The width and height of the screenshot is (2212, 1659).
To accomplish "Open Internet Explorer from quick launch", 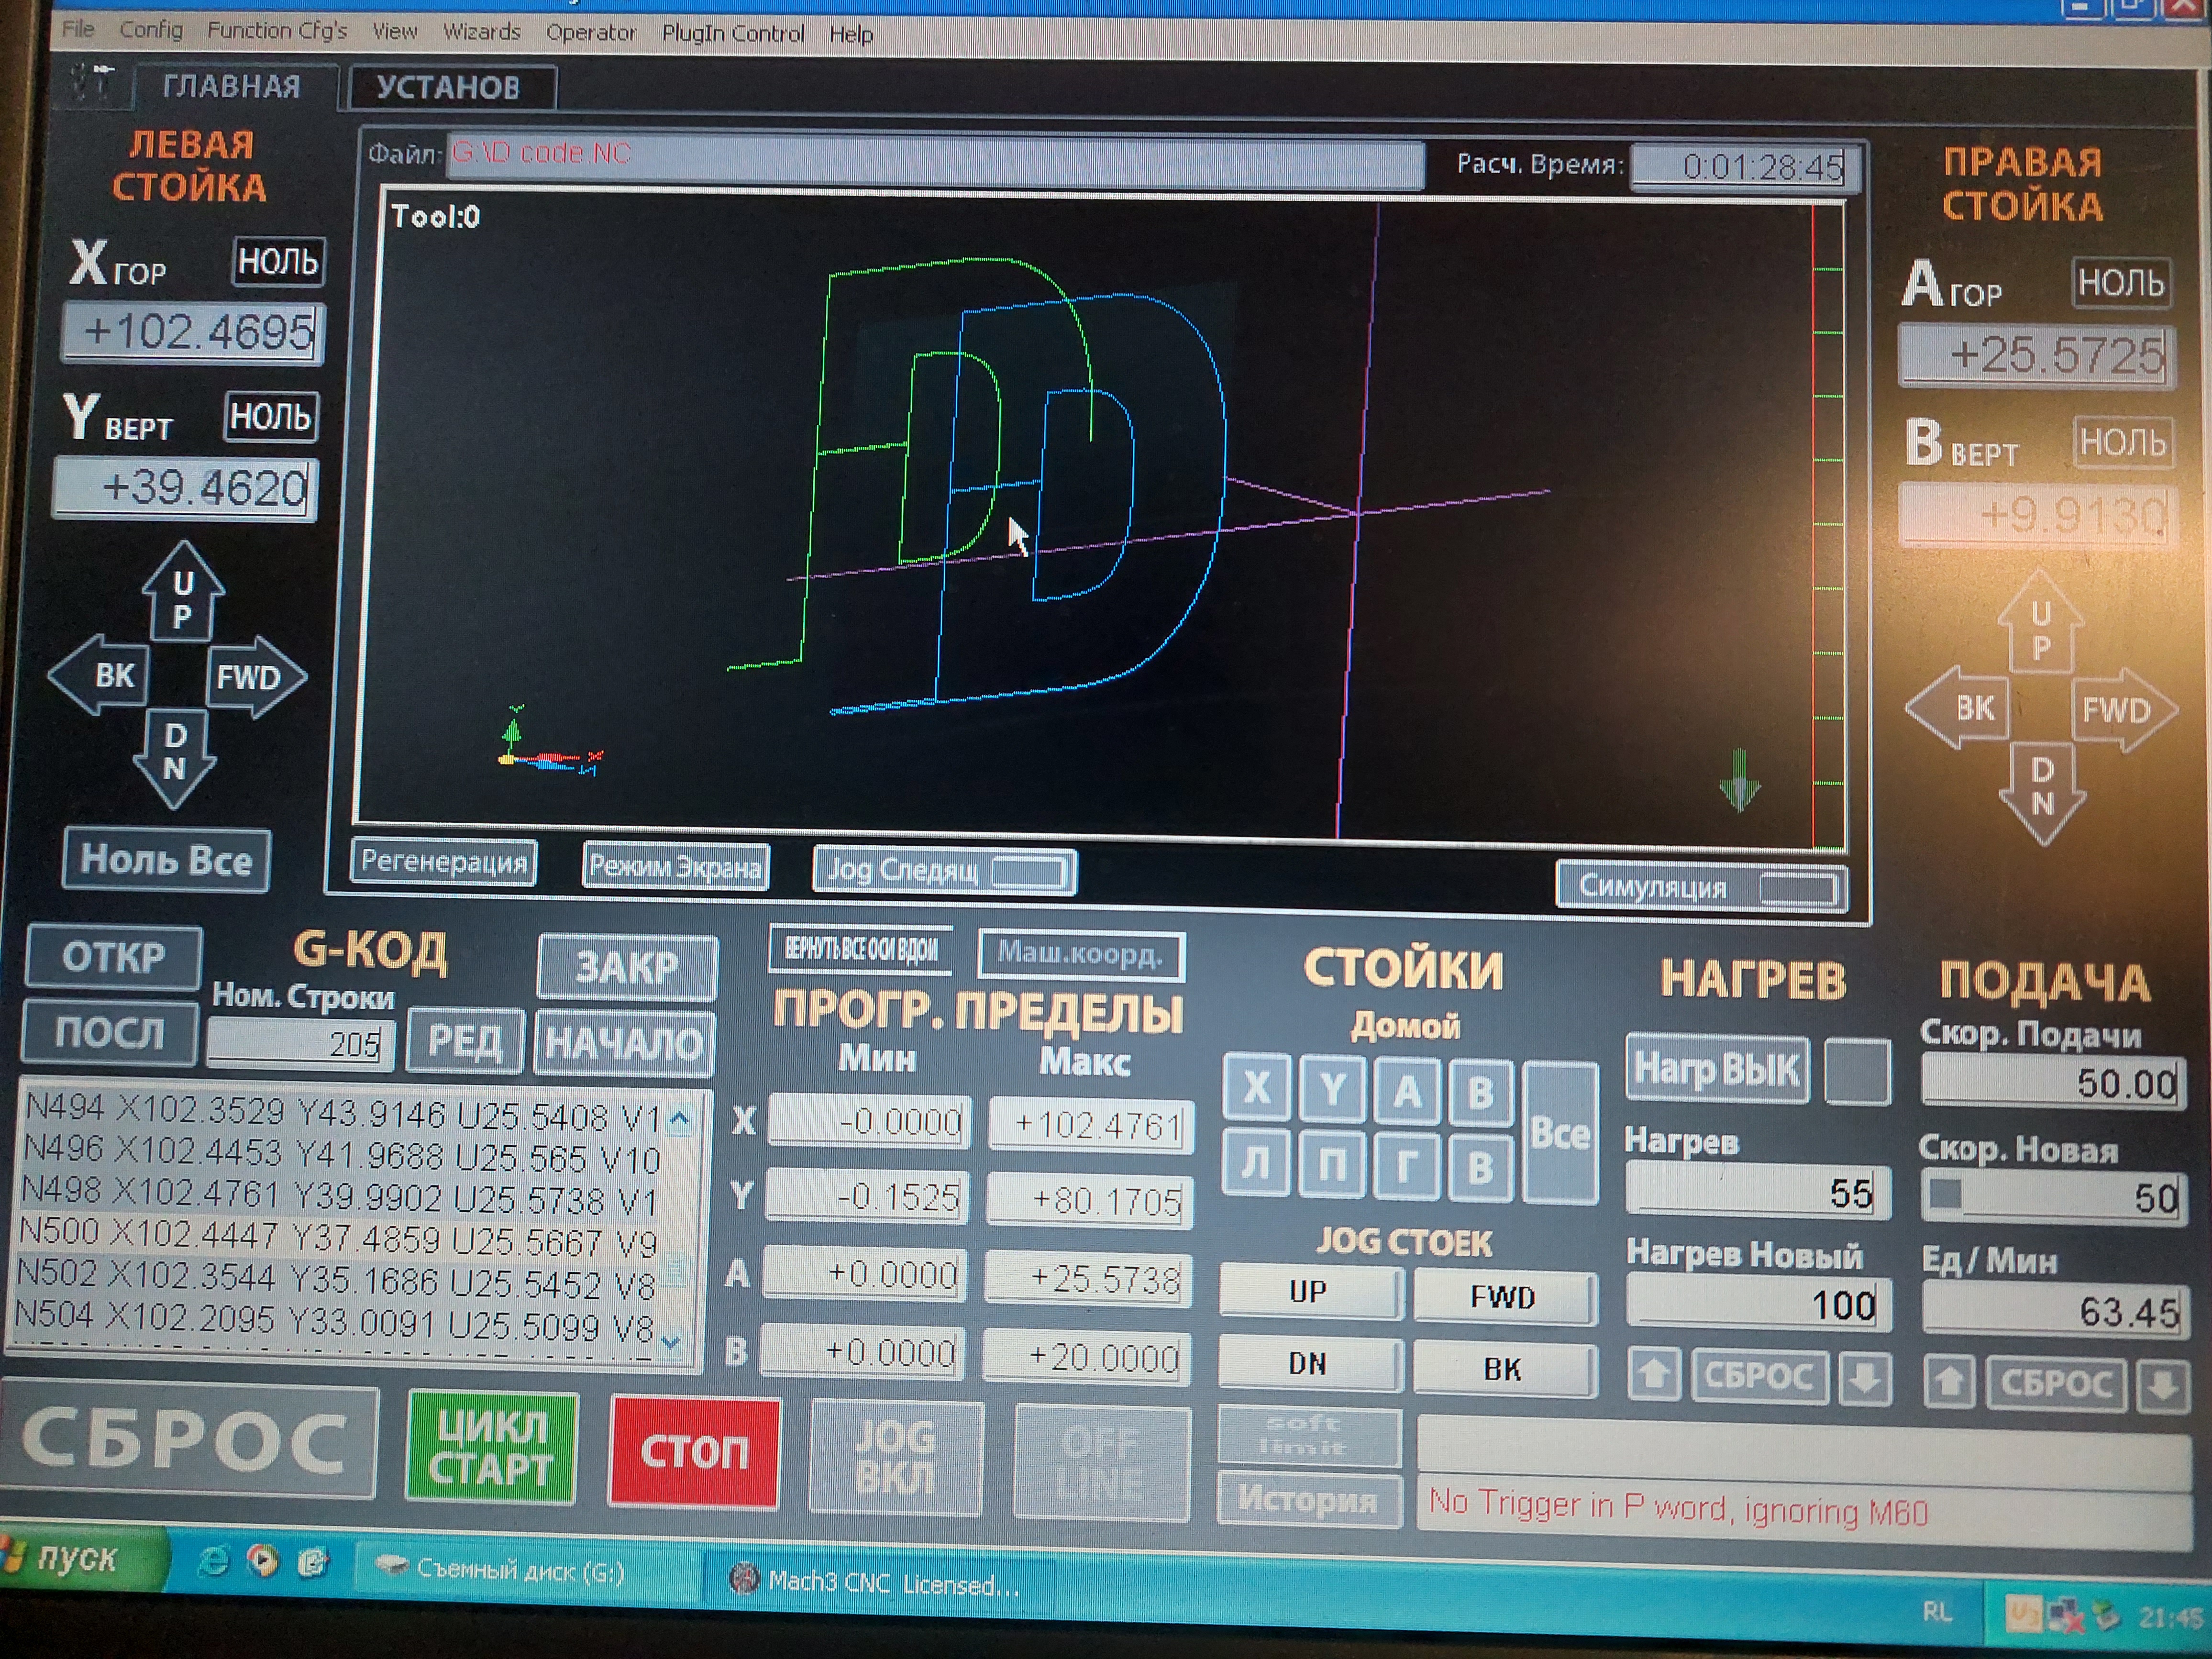I will [x=213, y=1562].
